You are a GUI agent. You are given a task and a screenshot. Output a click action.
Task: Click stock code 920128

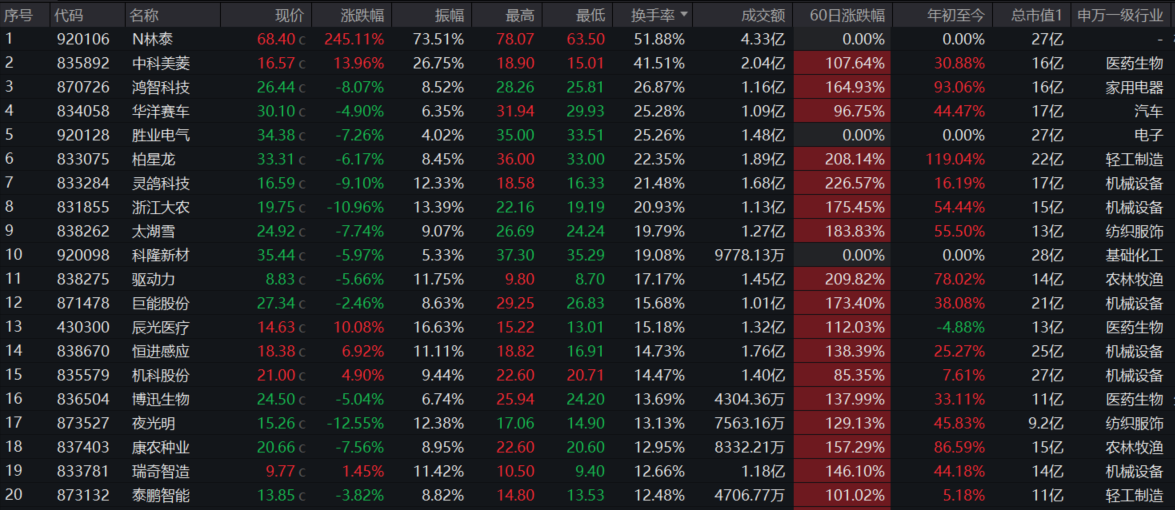click(83, 136)
